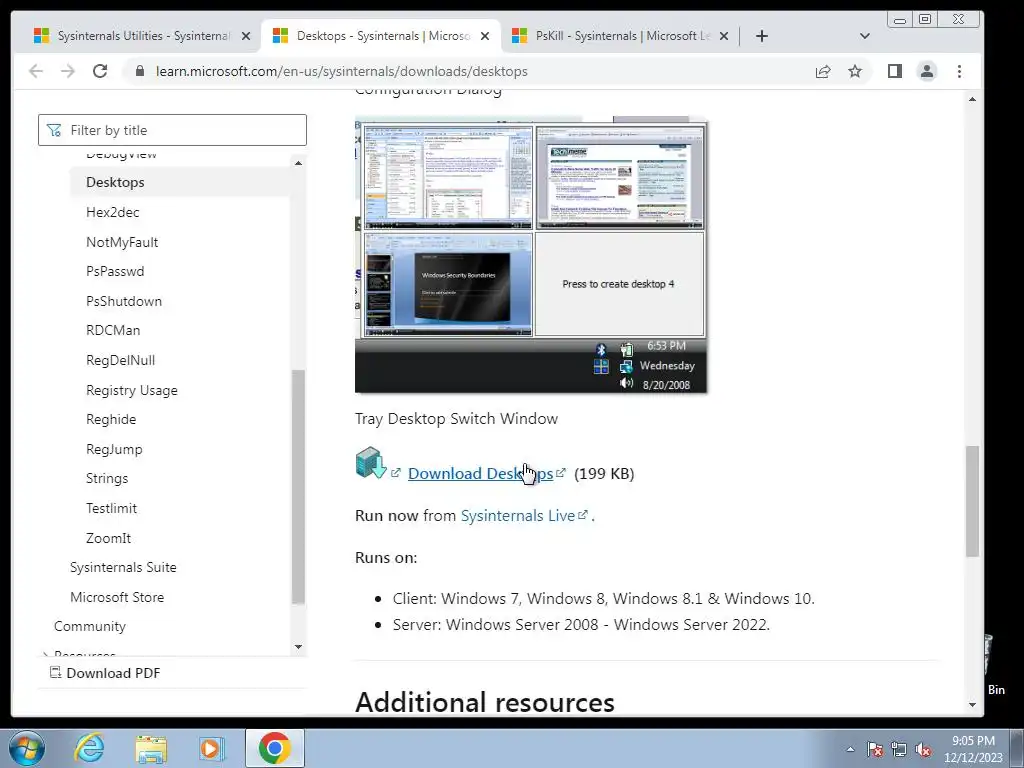
Task: Switch to the Desktops tab
Action: point(381,36)
